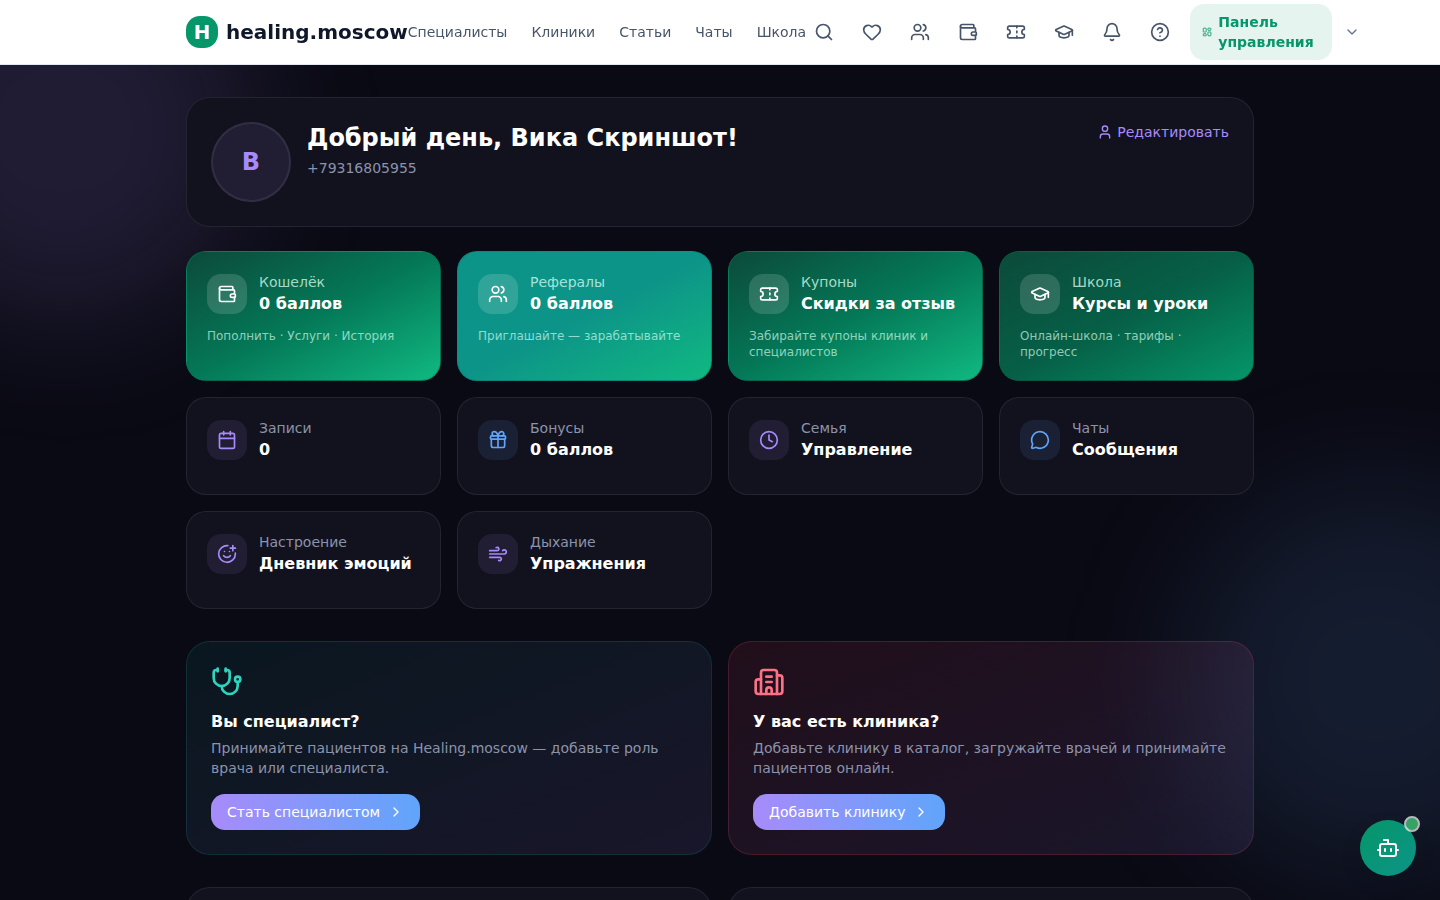
Task: Open Дневник эмоций title
Action: click(x=335, y=564)
